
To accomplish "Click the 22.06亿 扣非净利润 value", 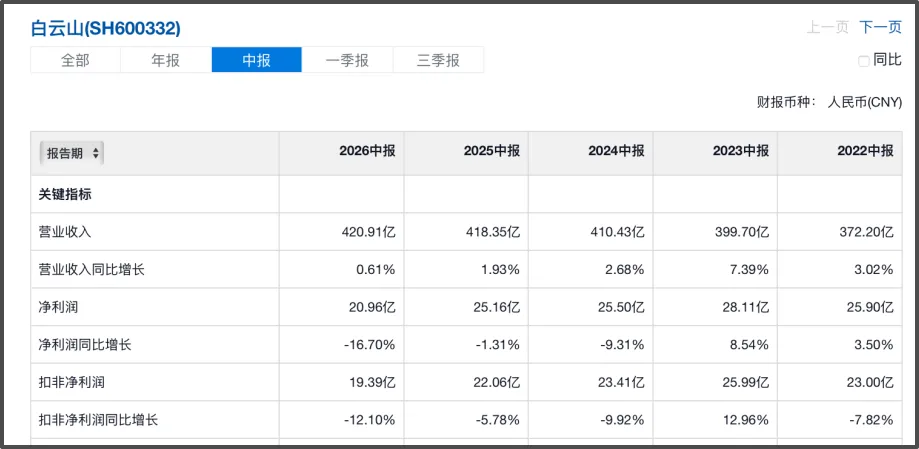I will [x=496, y=382].
